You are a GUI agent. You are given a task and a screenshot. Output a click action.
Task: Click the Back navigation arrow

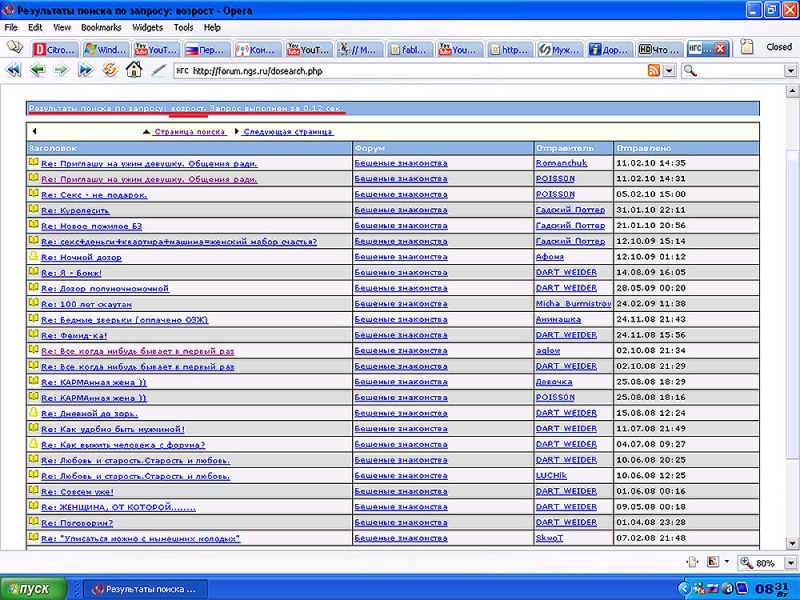38,70
